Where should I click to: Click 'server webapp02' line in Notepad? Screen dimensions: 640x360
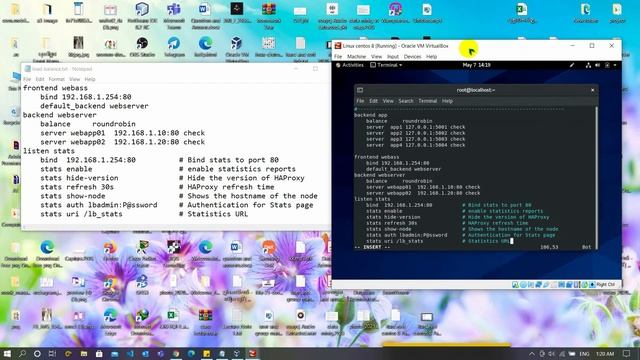coord(122,142)
